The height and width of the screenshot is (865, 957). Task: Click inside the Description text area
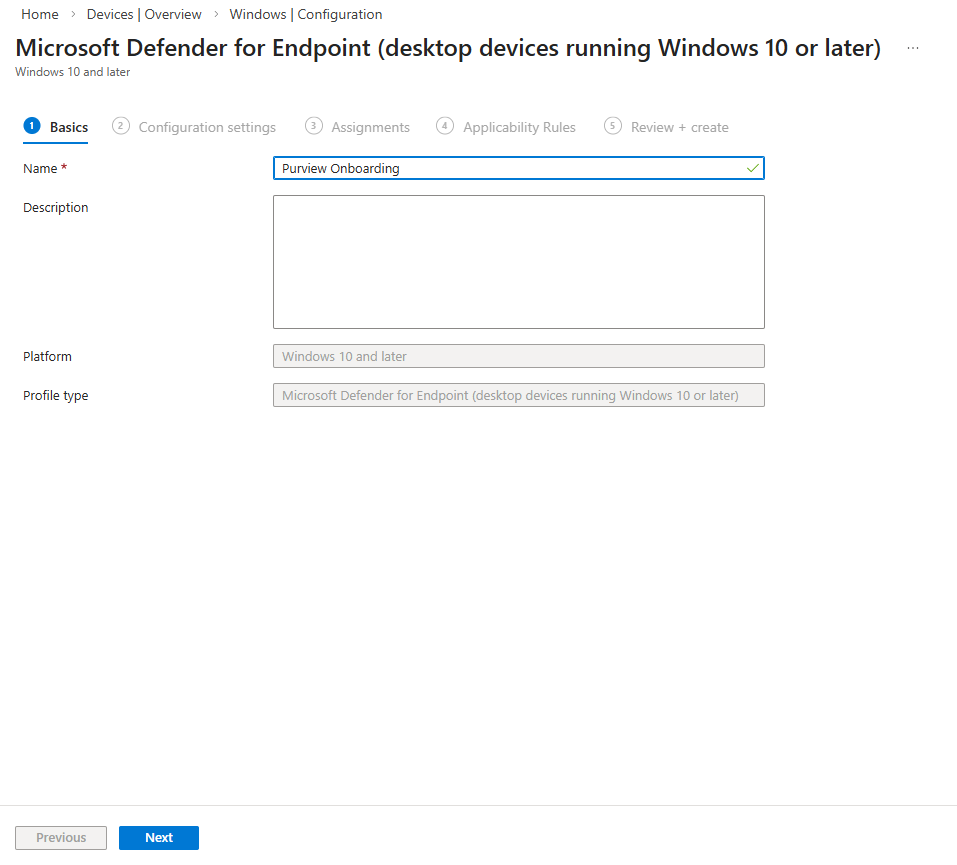tap(518, 262)
